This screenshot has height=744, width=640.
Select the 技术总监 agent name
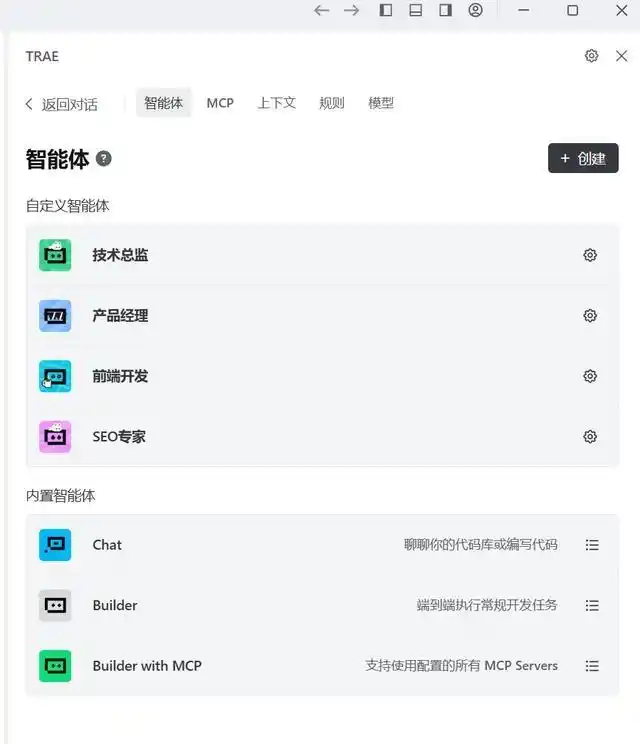(x=120, y=255)
